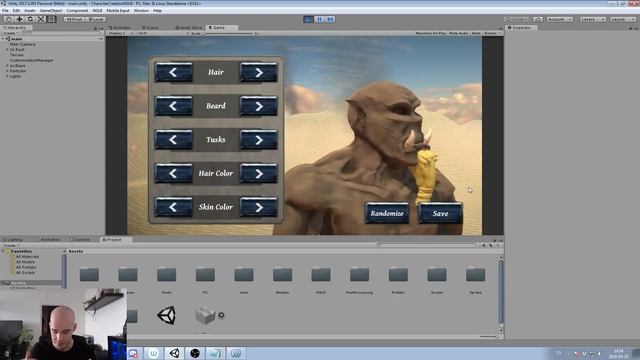The image size is (640, 360).
Task: Toggle Maximize On Play
Action: click(x=431, y=33)
